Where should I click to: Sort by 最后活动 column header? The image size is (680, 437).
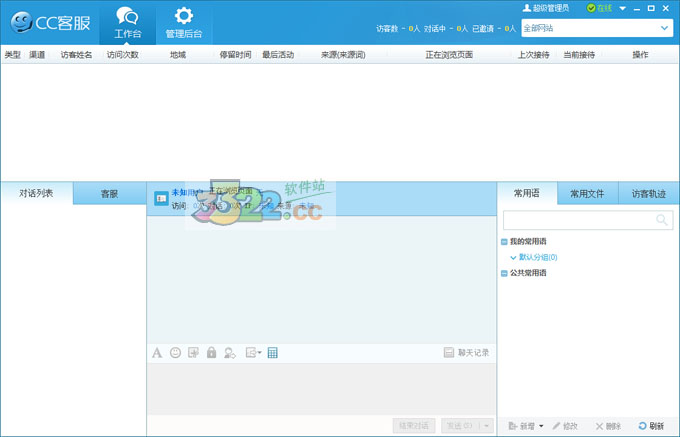278,55
